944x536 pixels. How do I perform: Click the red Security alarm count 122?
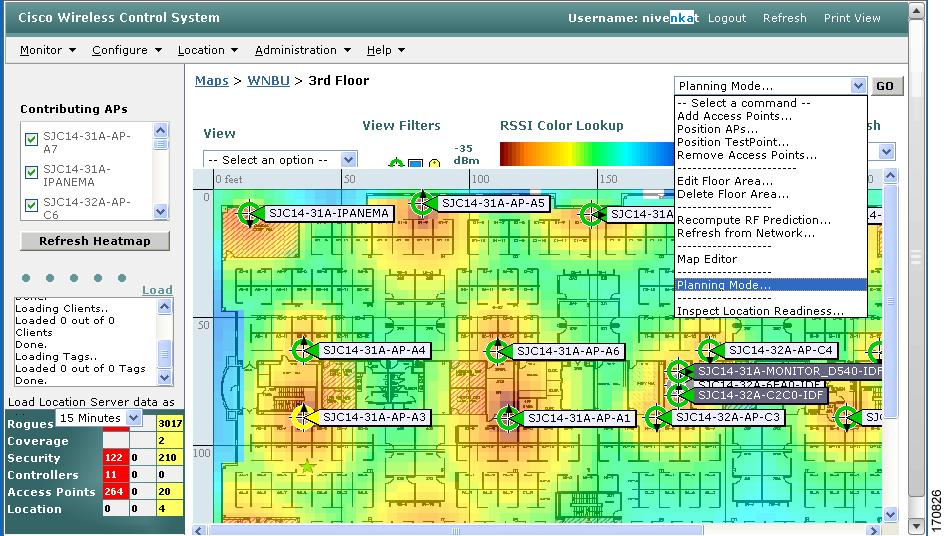[114, 458]
